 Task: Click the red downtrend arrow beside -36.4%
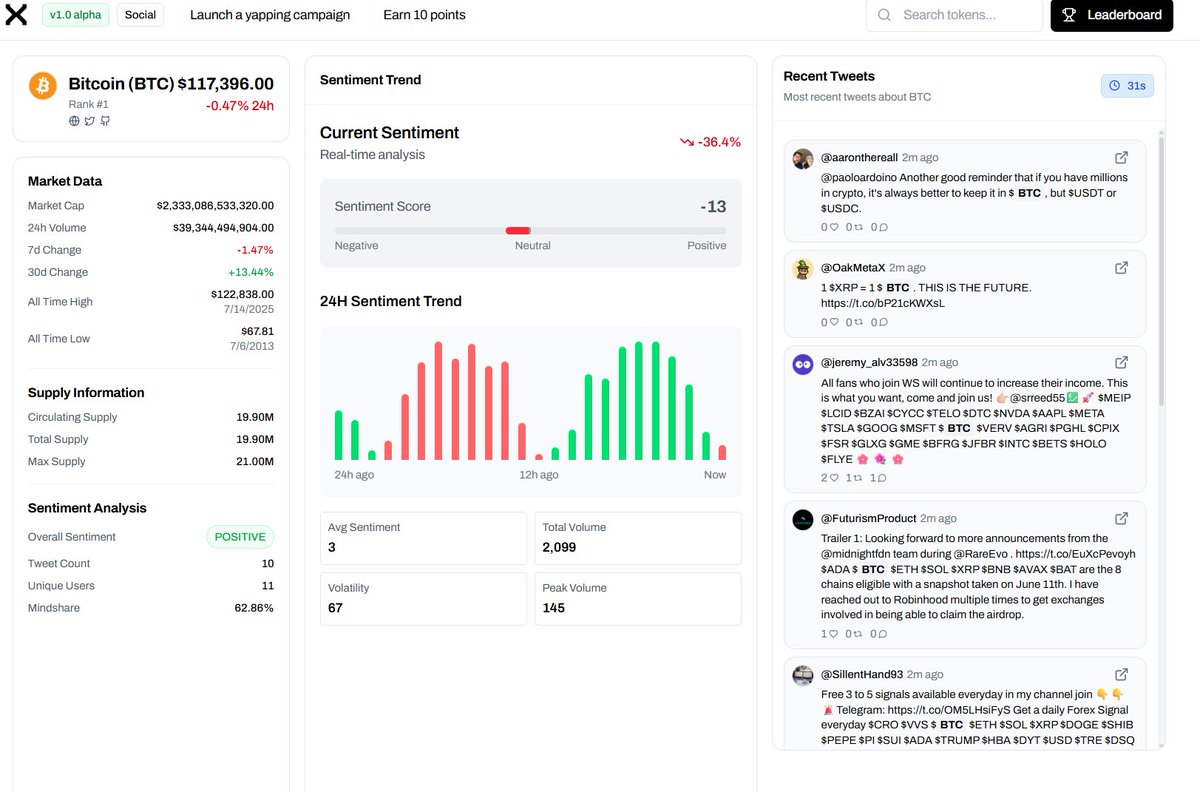click(687, 142)
